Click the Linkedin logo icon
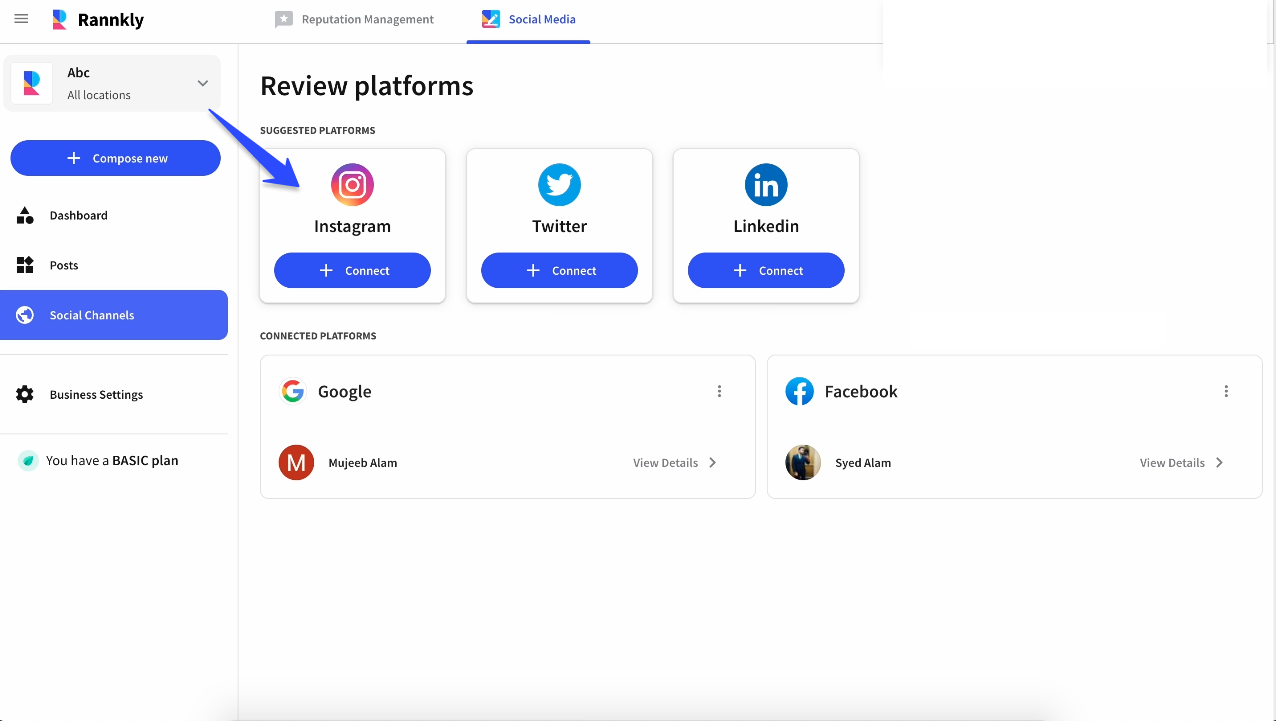The width and height of the screenshot is (1276, 721). (766, 185)
